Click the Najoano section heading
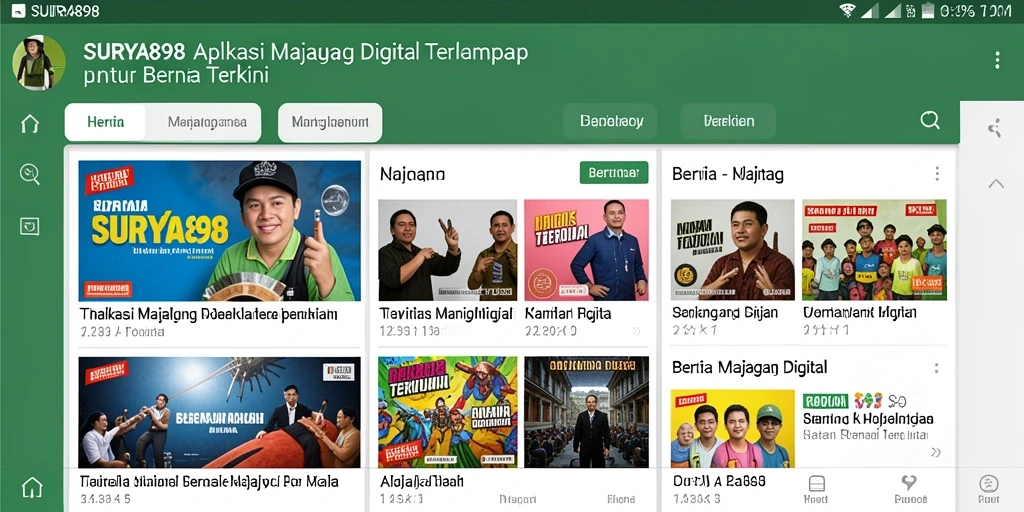The width and height of the screenshot is (1024, 512). (412, 174)
